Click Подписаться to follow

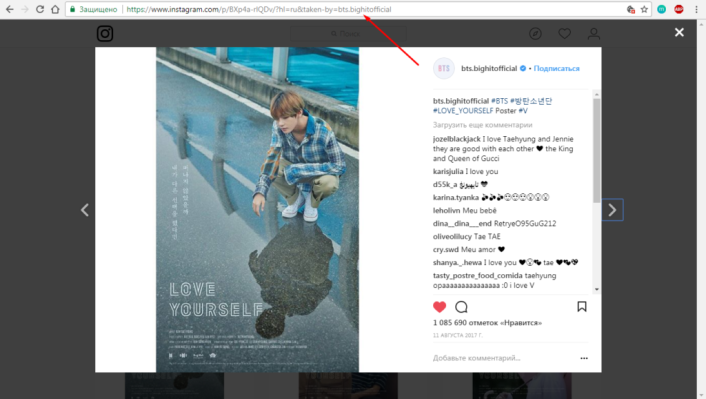pos(557,68)
